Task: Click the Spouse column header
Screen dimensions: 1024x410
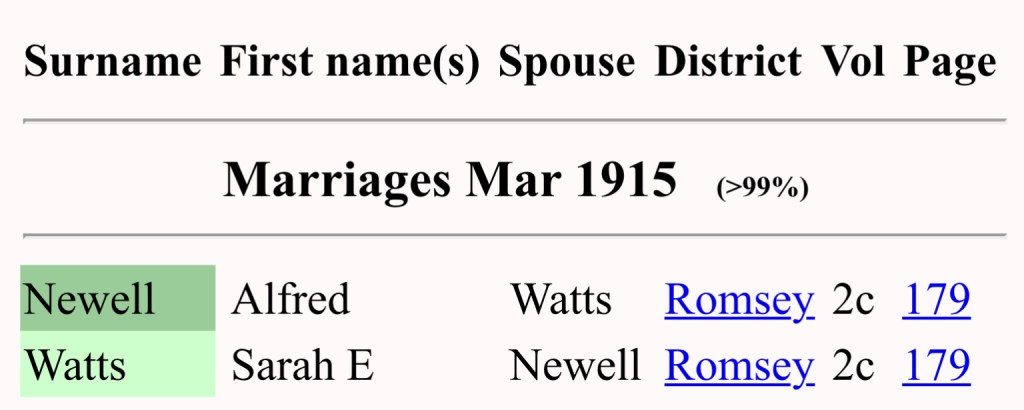Action: [x=566, y=62]
